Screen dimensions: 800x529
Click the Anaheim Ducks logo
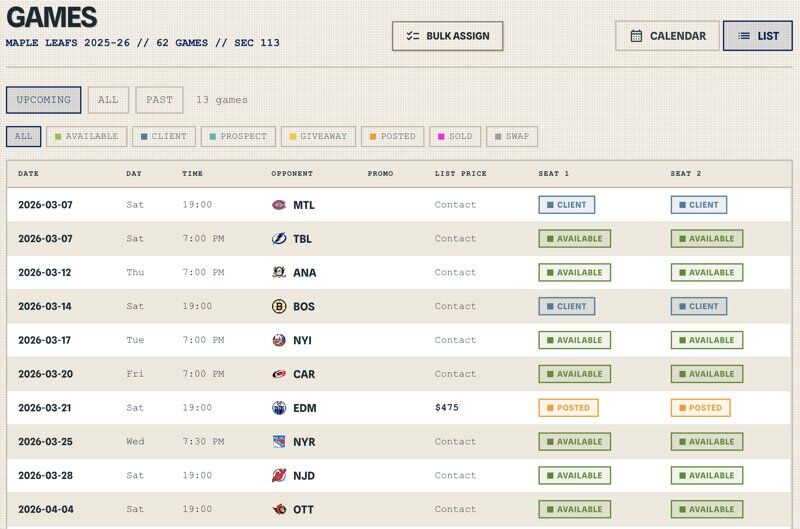(279, 272)
